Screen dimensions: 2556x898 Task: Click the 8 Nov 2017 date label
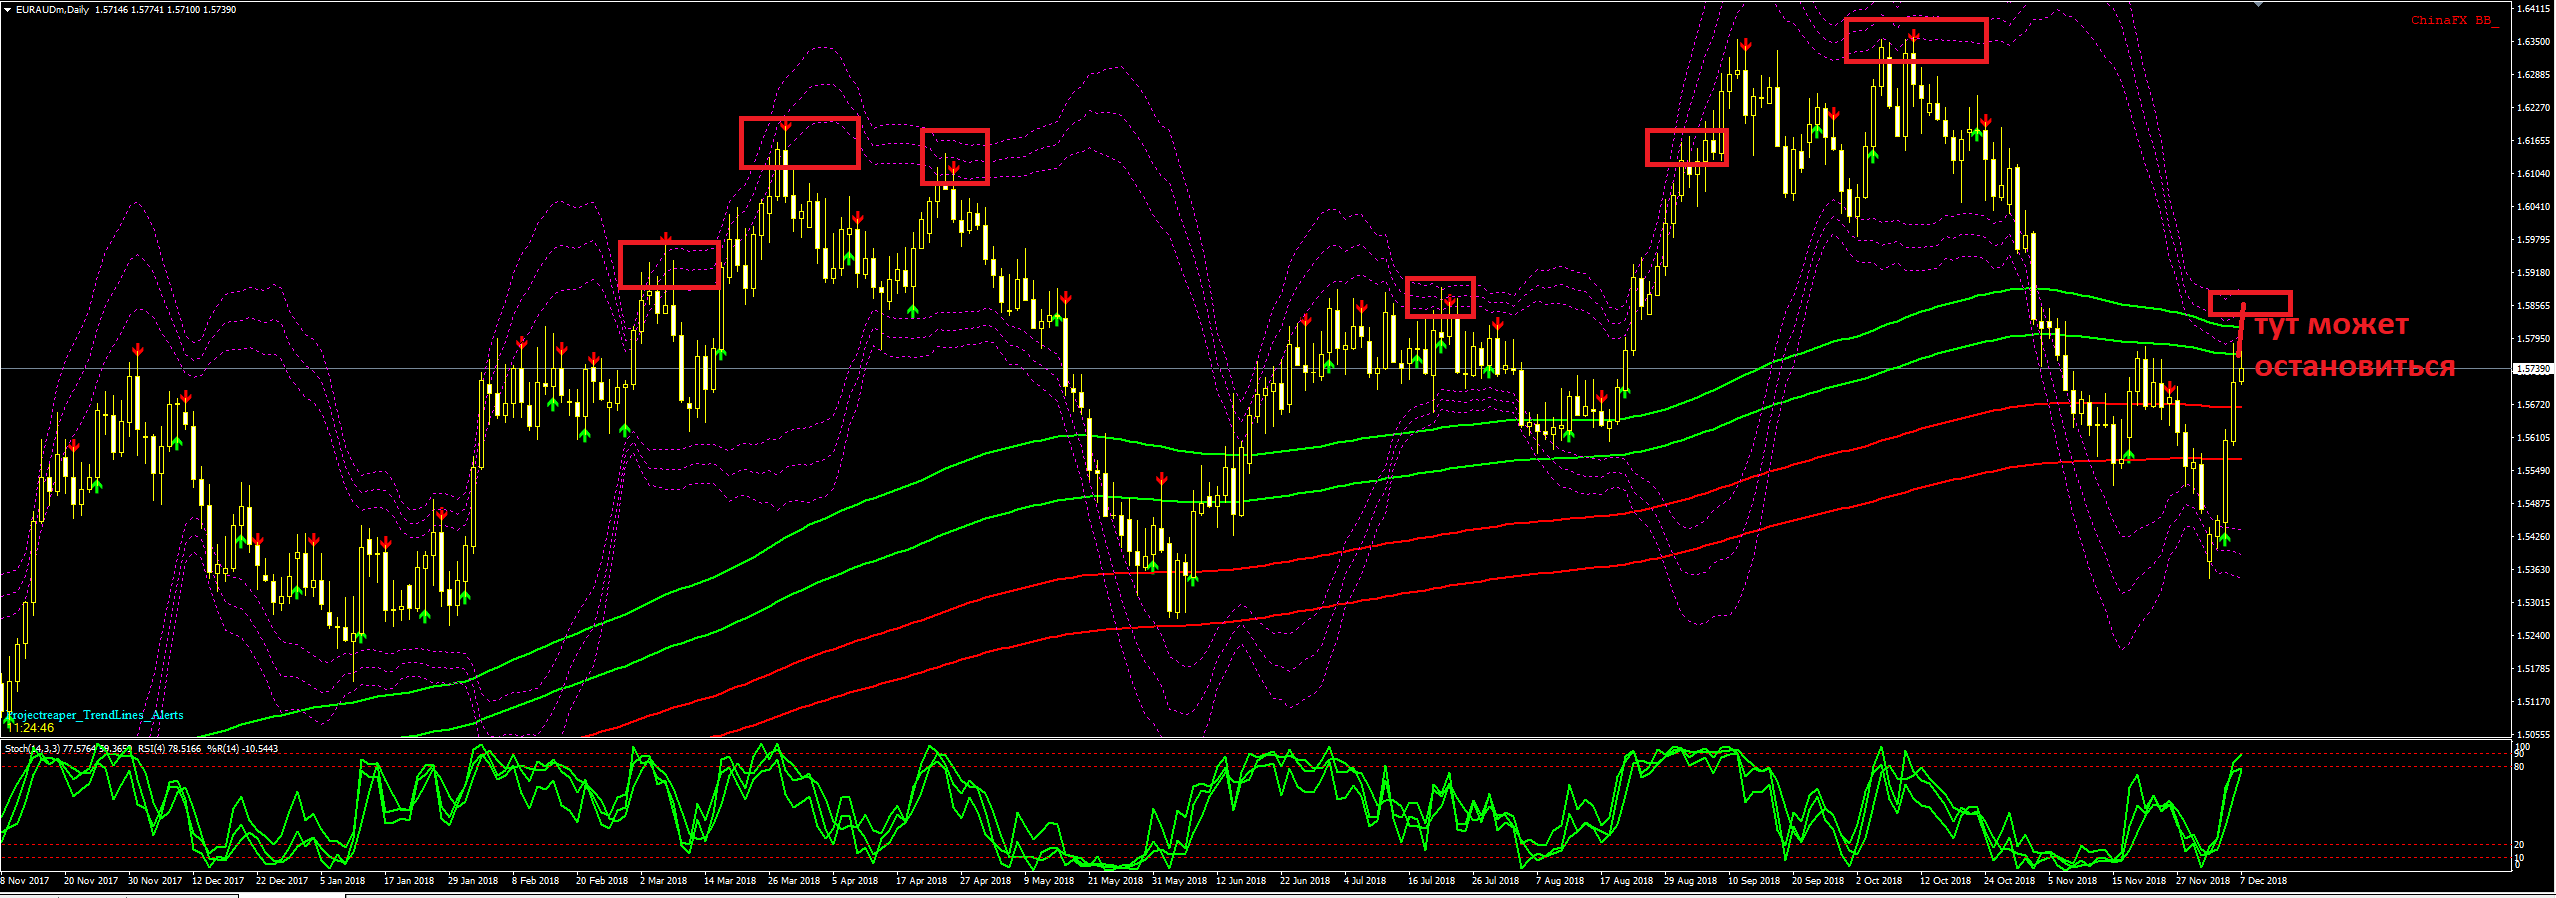tap(25, 881)
